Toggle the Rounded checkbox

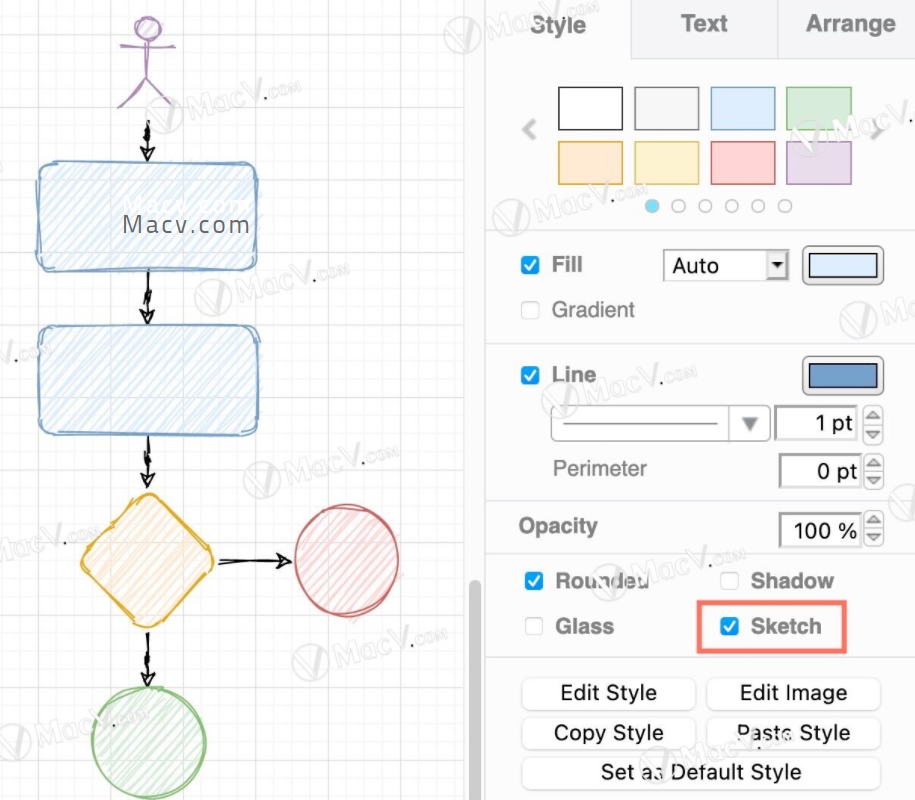[x=533, y=581]
